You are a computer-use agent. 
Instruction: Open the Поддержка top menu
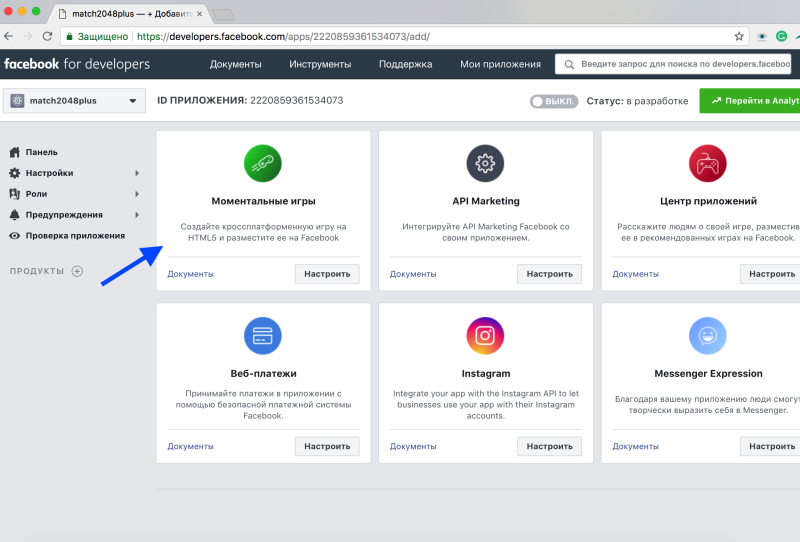click(406, 64)
